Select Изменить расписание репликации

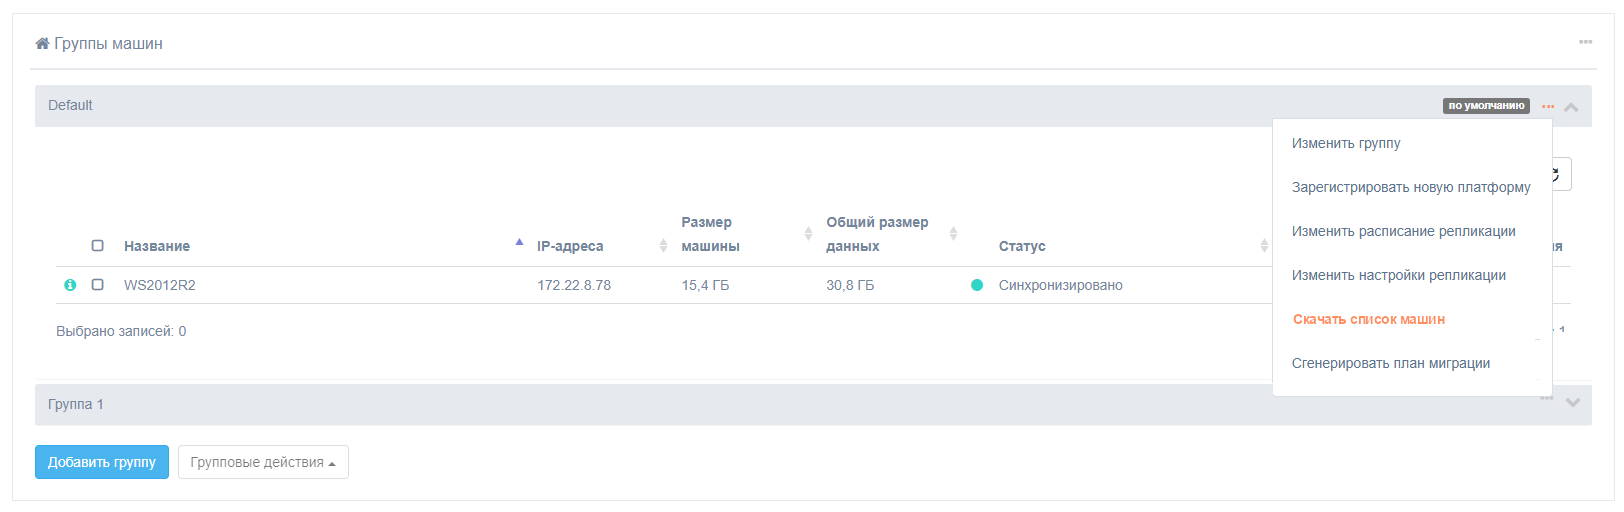pos(1403,231)
